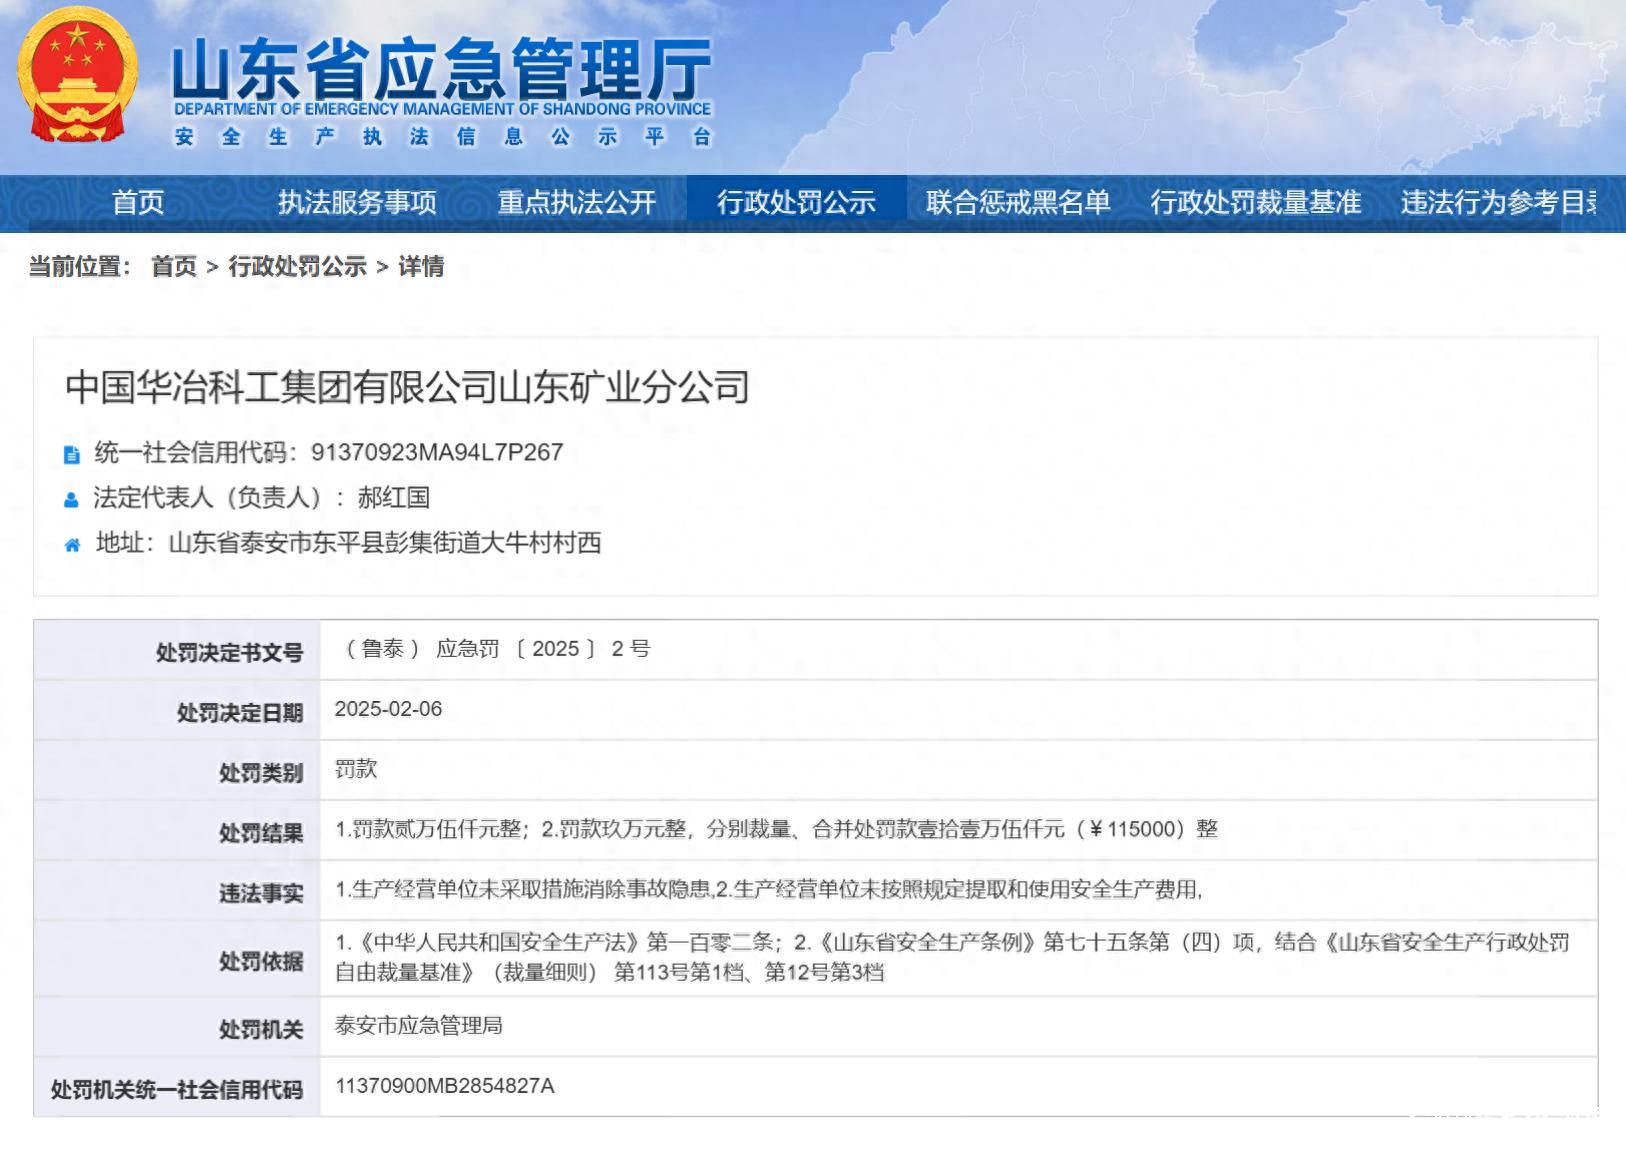
Task: Click the 处罚决定日期 row label
Action: tap(240, 713)
